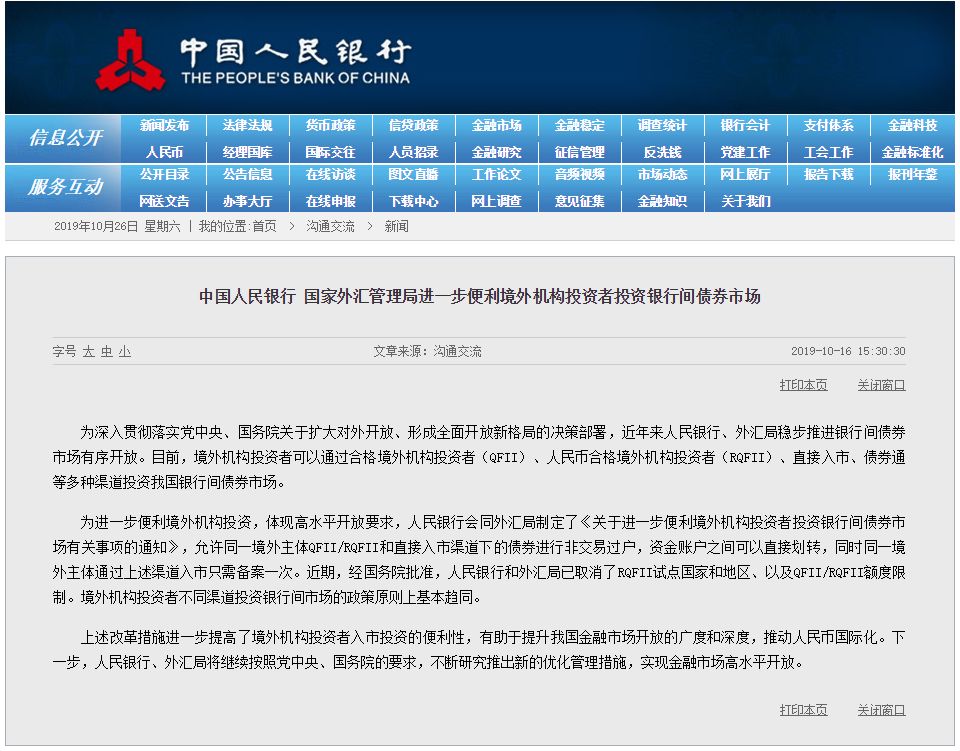Image resolution: width=960 pixels, height=751 pixels.
Task: Click the article headline text
Action: click(x=480, y=297)
